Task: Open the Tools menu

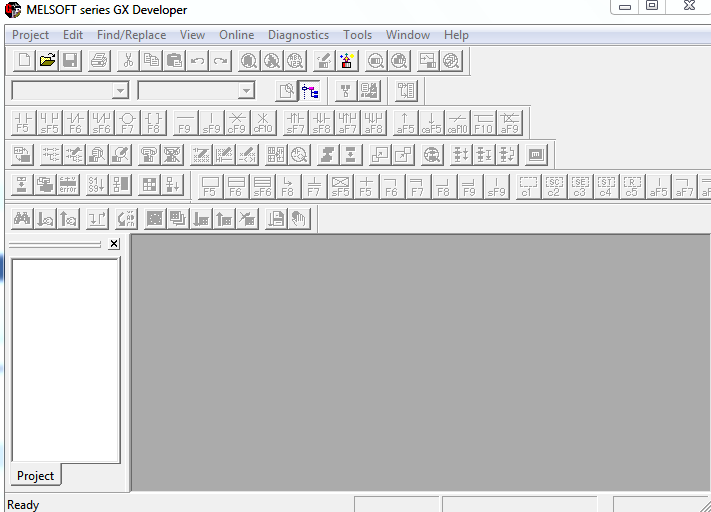Action: coord(357,35)
